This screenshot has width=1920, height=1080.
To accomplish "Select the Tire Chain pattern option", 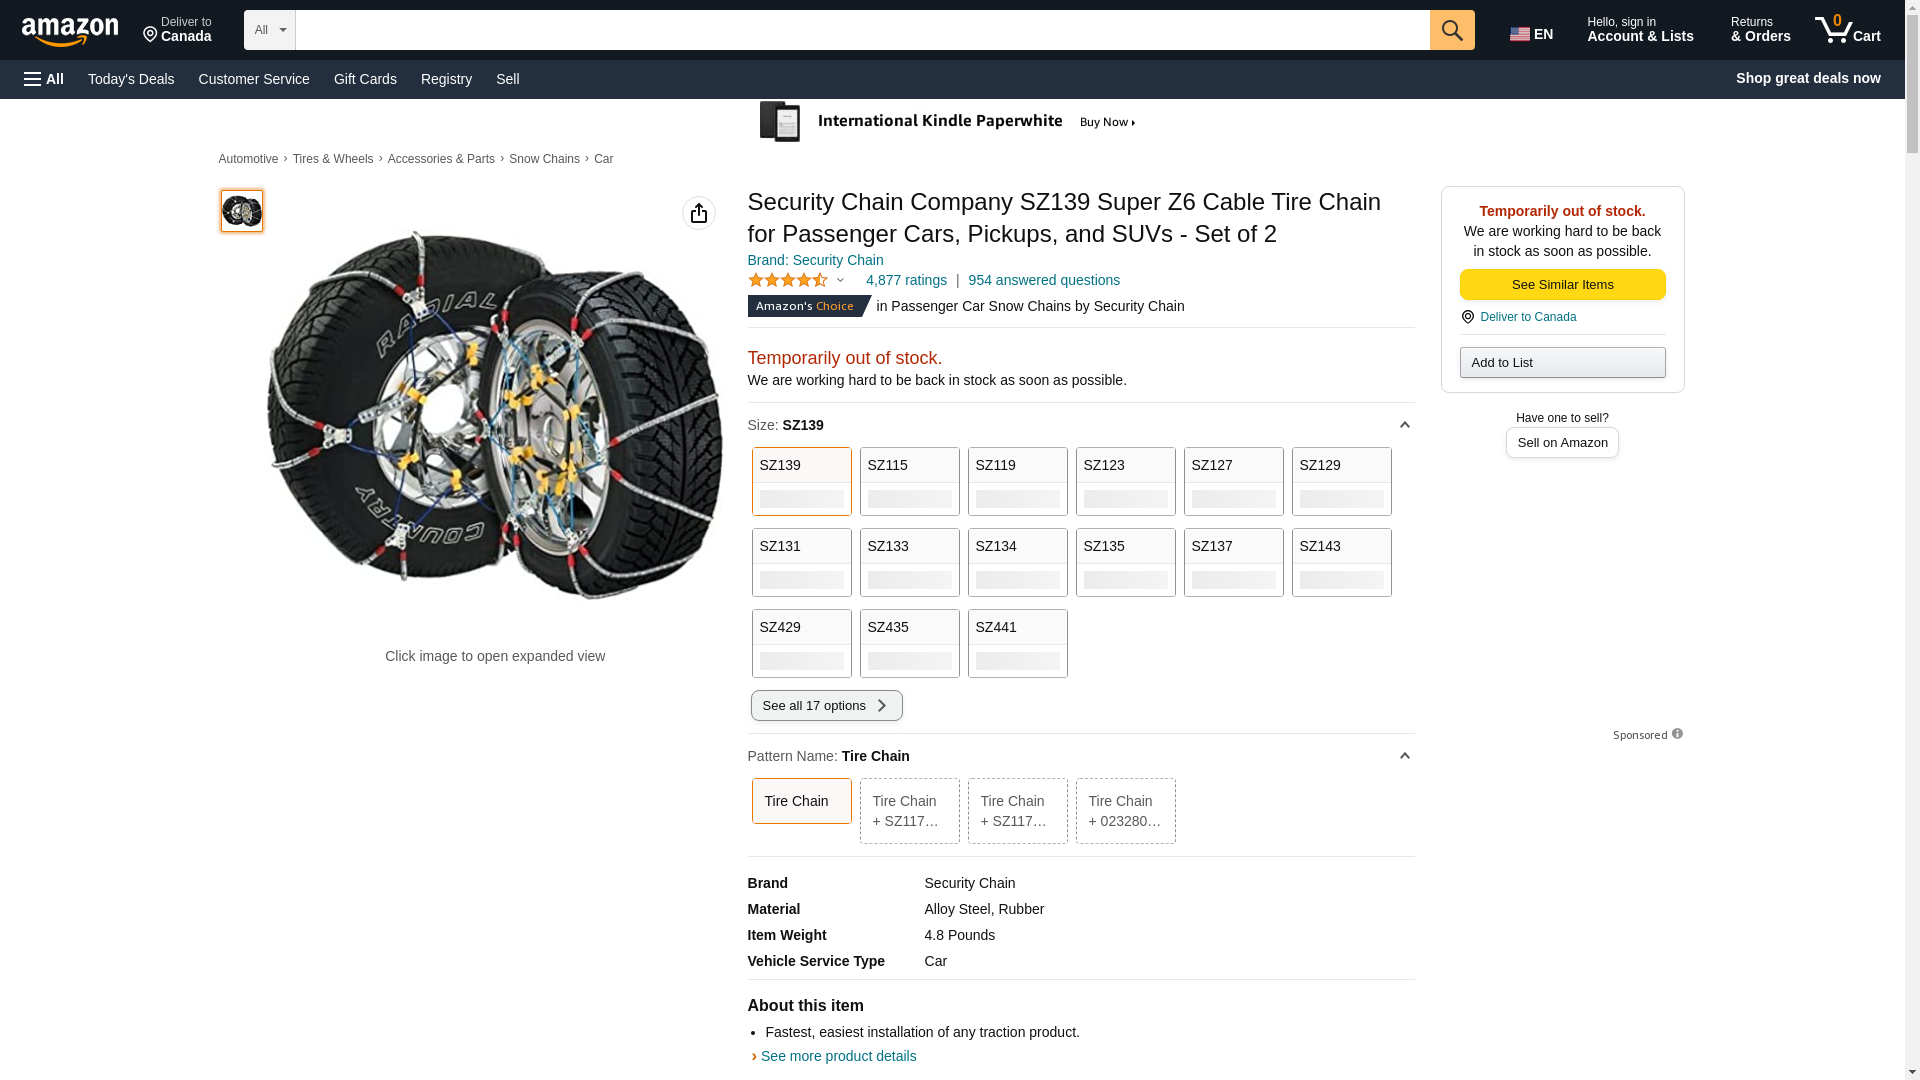I will [801, 801].
